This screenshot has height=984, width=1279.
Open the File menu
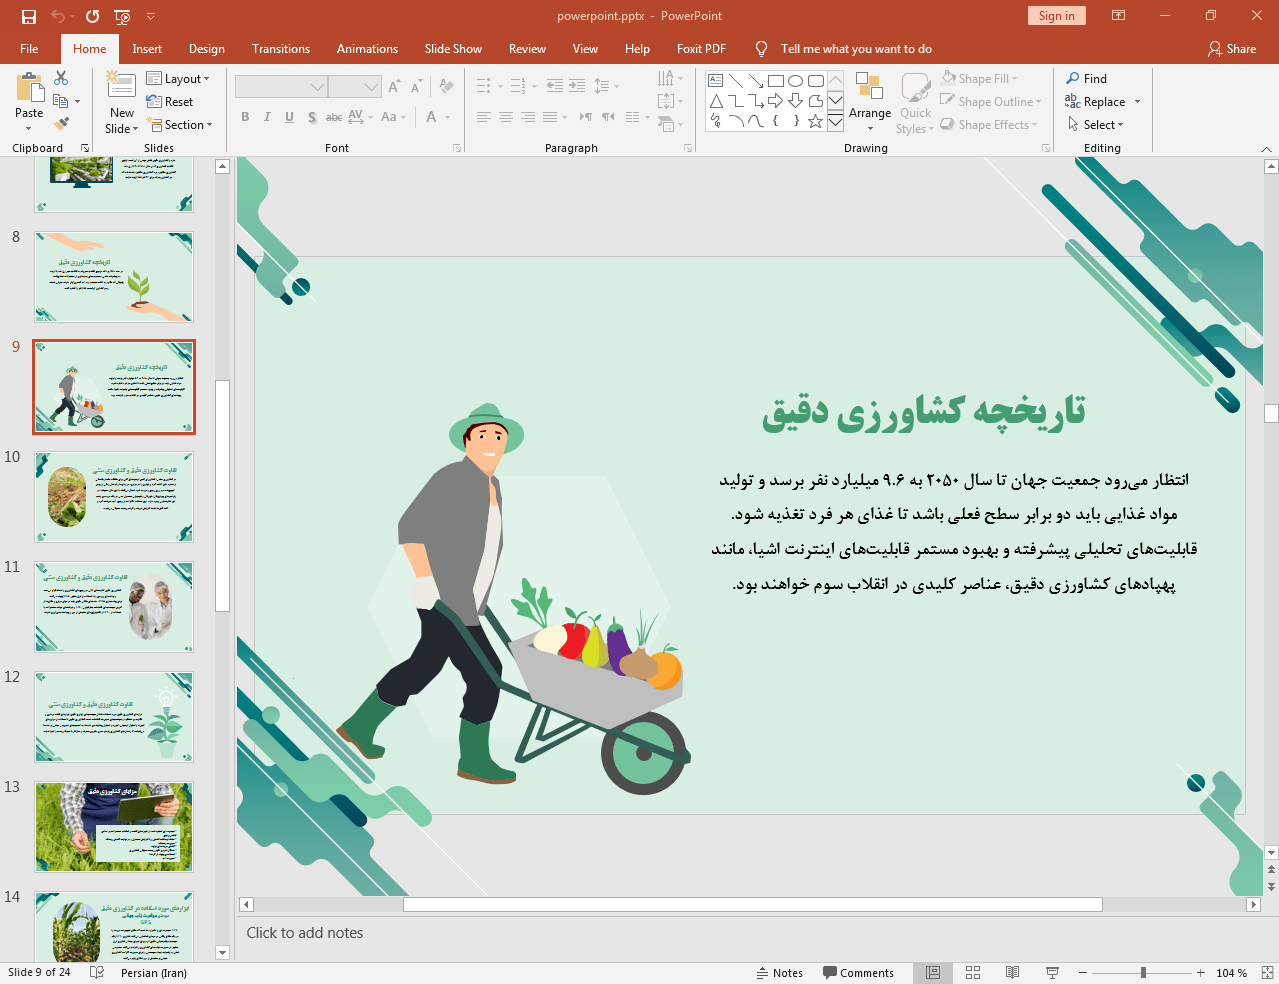29,49
